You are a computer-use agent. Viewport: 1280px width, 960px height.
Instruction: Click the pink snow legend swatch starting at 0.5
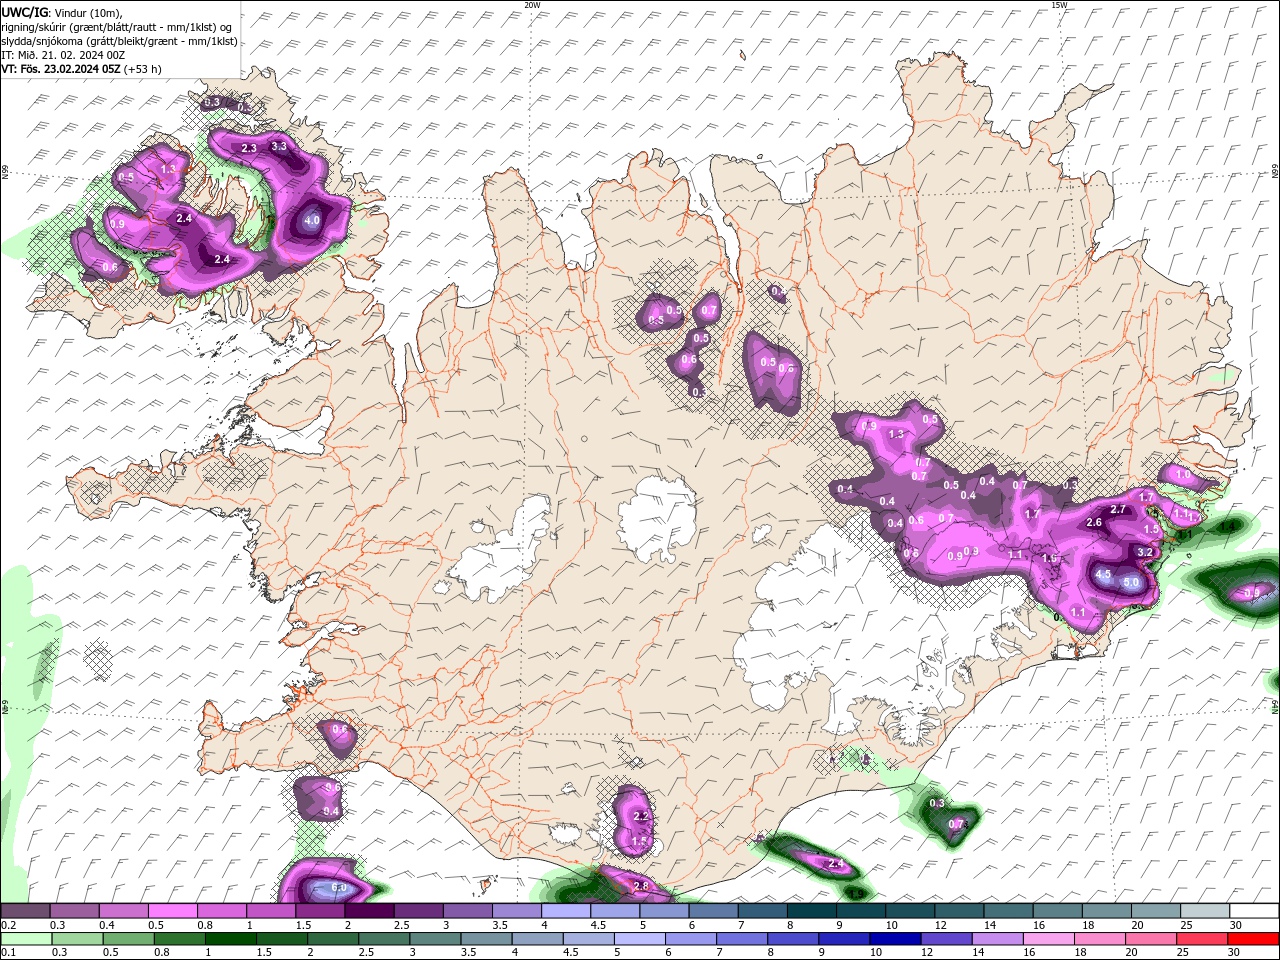click(x=172, y=911)
